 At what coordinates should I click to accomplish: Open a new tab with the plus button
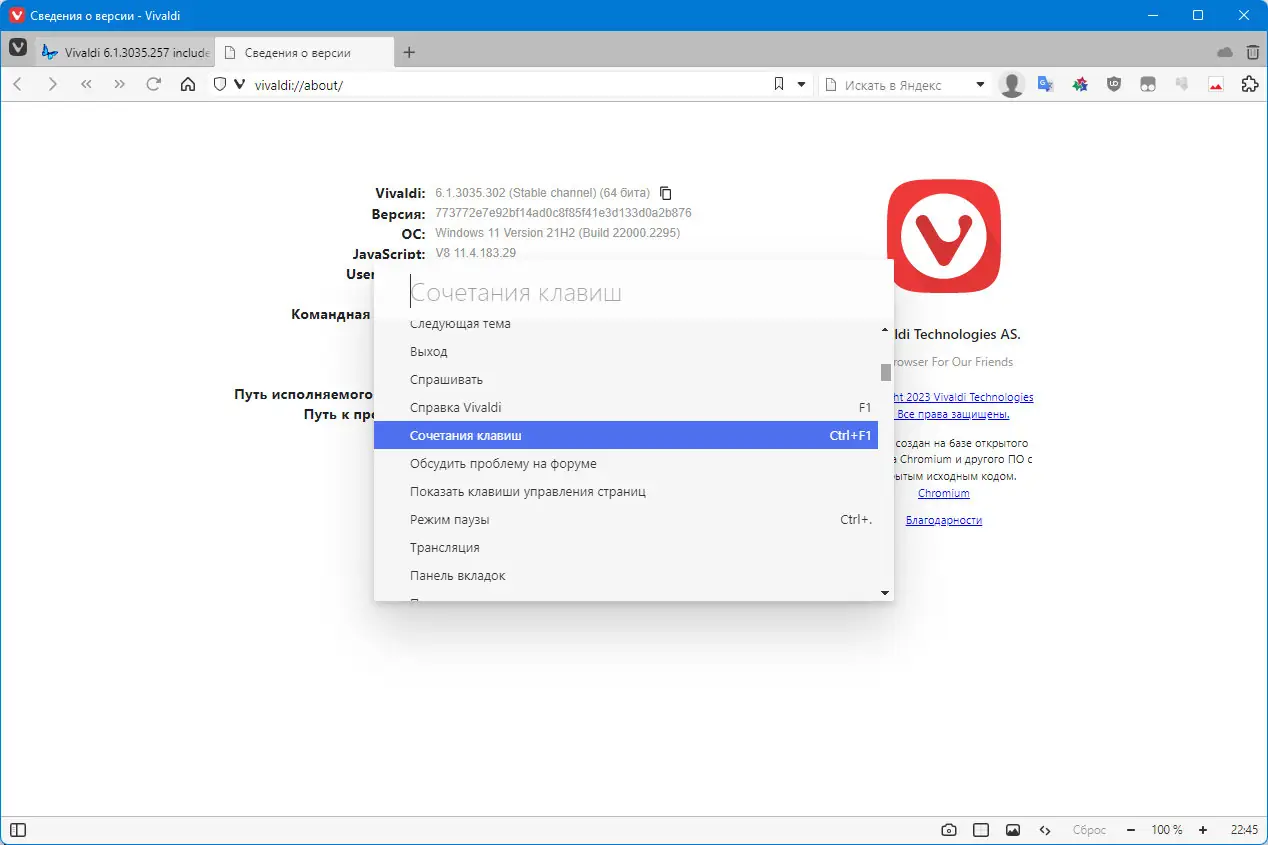point(408,53)
